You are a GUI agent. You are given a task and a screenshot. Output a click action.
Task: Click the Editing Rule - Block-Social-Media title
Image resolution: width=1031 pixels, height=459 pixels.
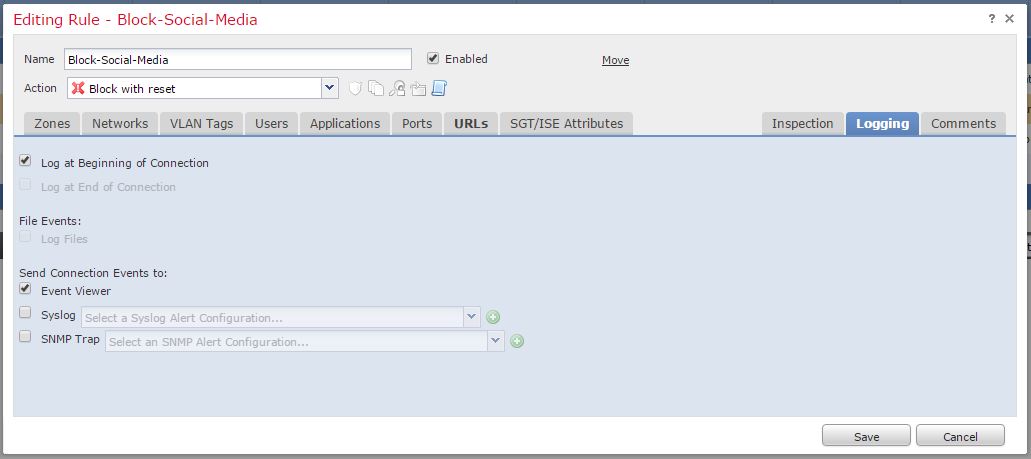(x=135, y=20)
